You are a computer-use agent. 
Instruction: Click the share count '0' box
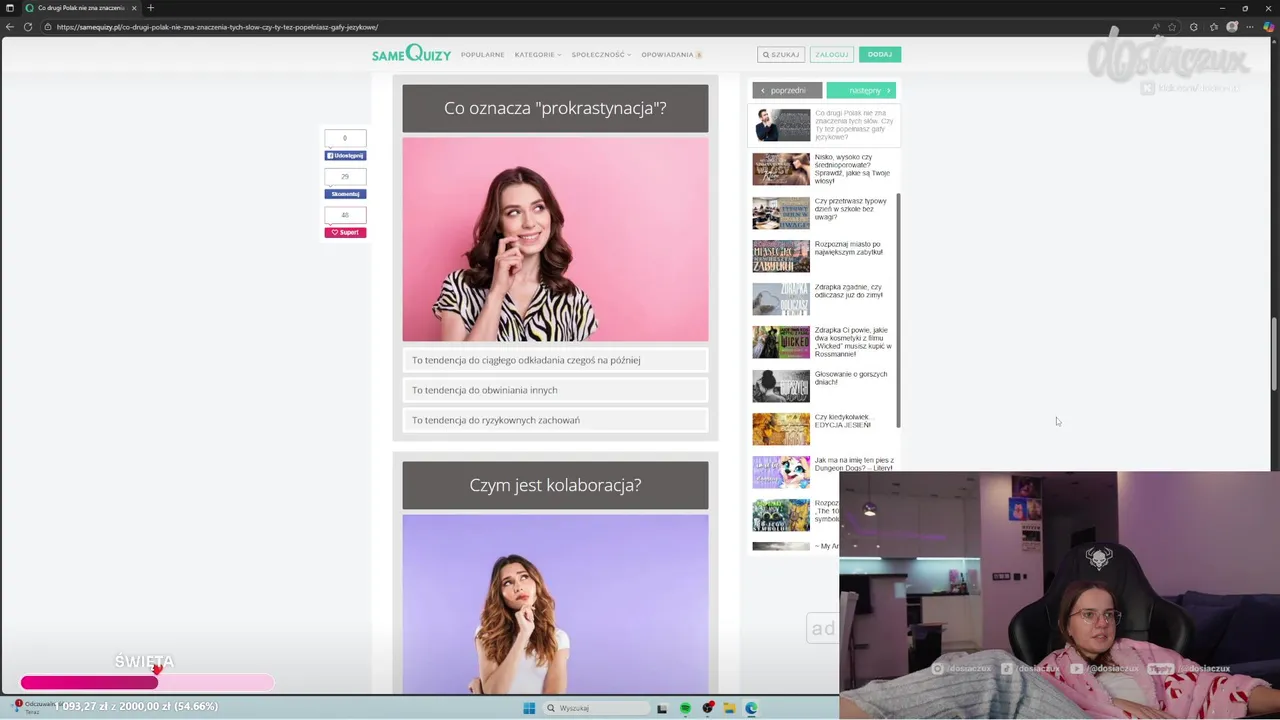[345, 138]
